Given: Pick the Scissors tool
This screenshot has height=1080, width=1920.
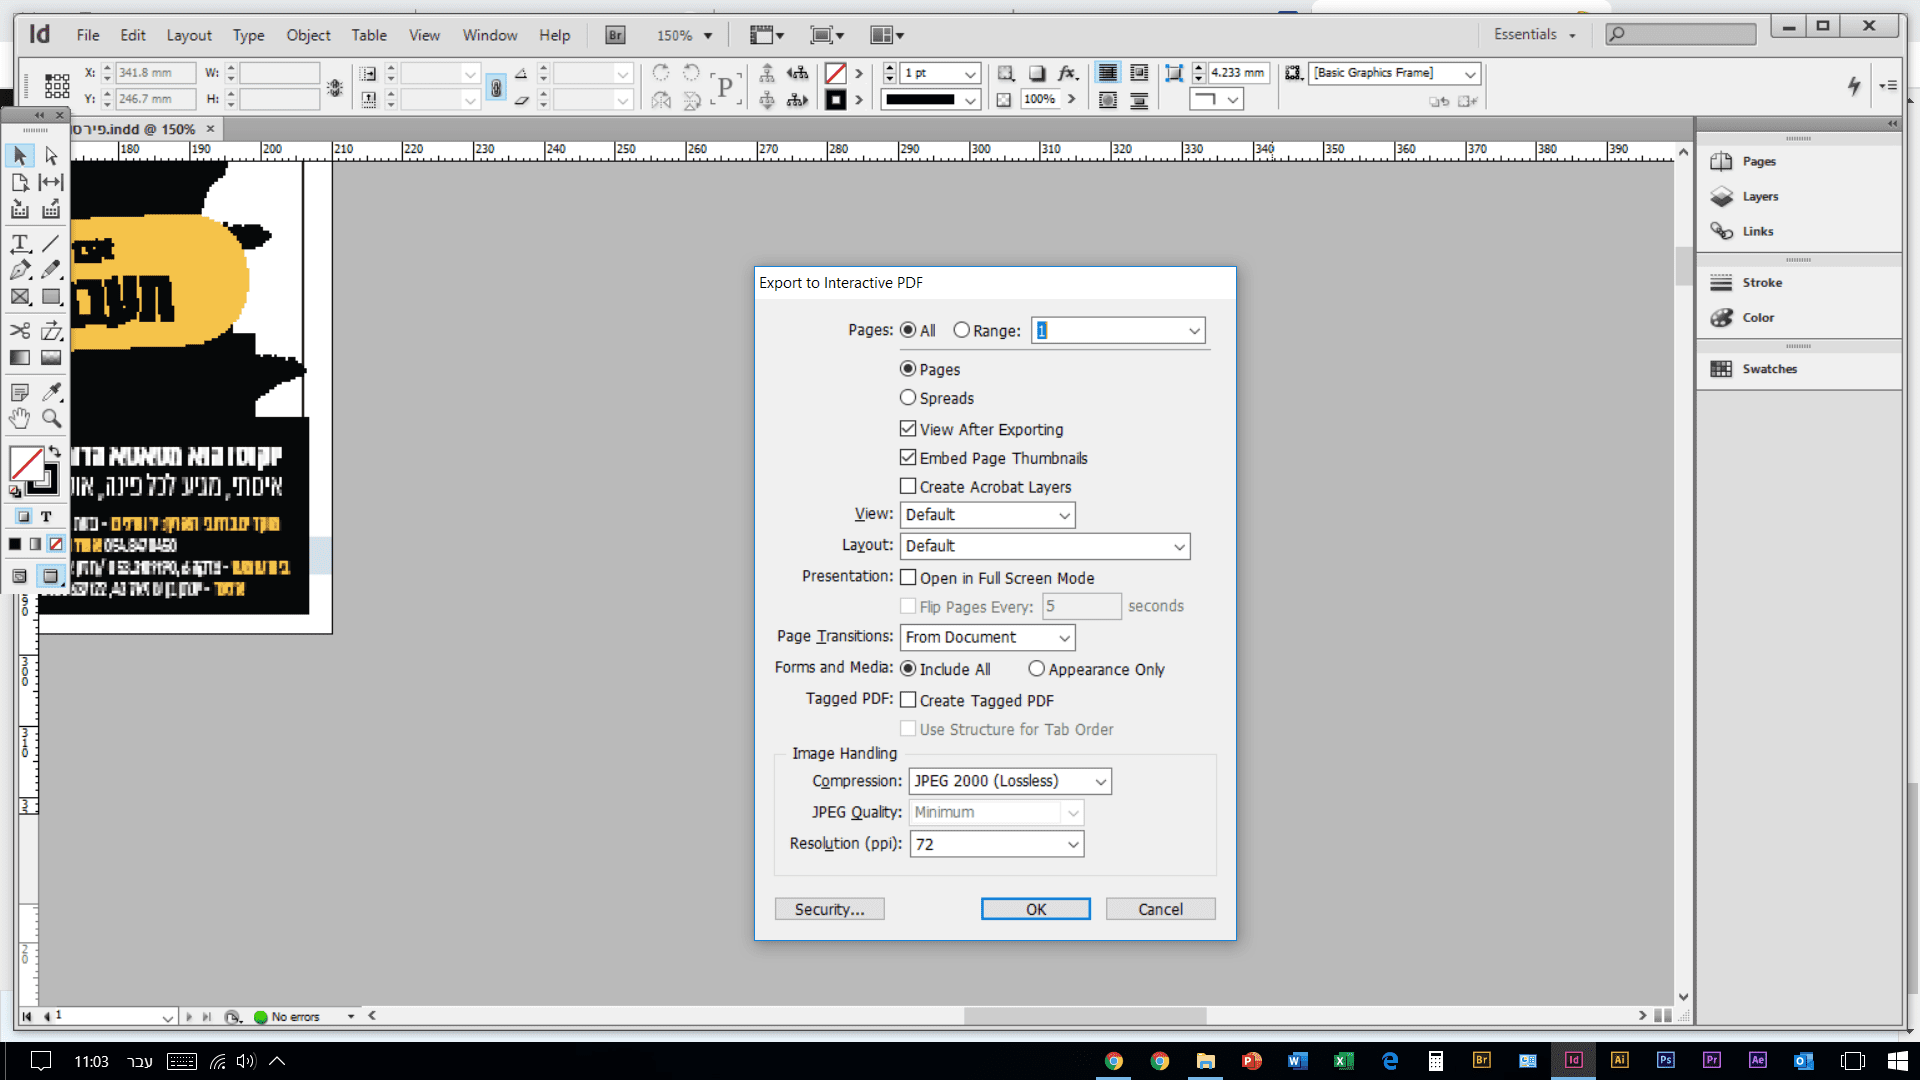Looking at the screenshot, I should click(x=20, y=331).
